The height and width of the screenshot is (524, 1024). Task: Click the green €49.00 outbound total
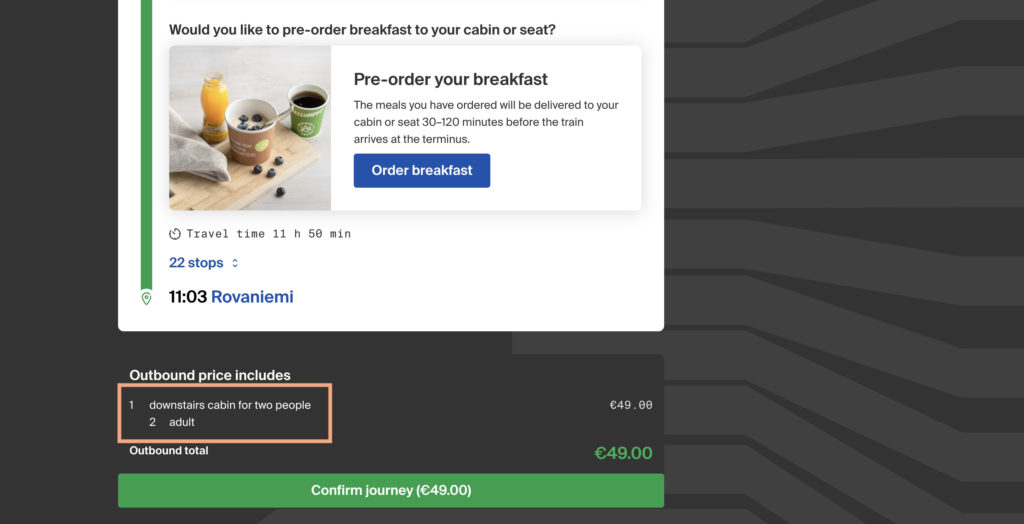(x=623, y=453)
